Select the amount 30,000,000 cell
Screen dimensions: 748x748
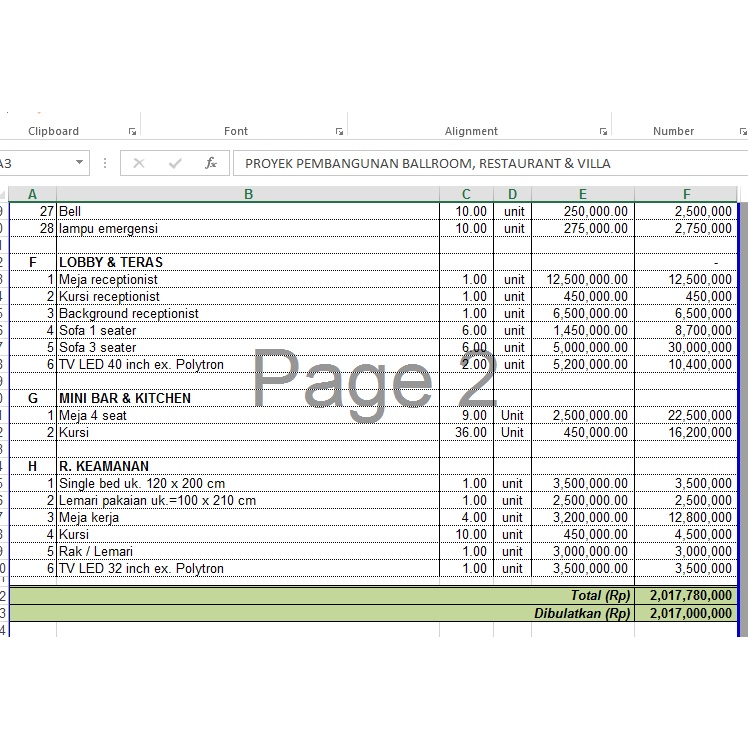click(x=686, y=347)
